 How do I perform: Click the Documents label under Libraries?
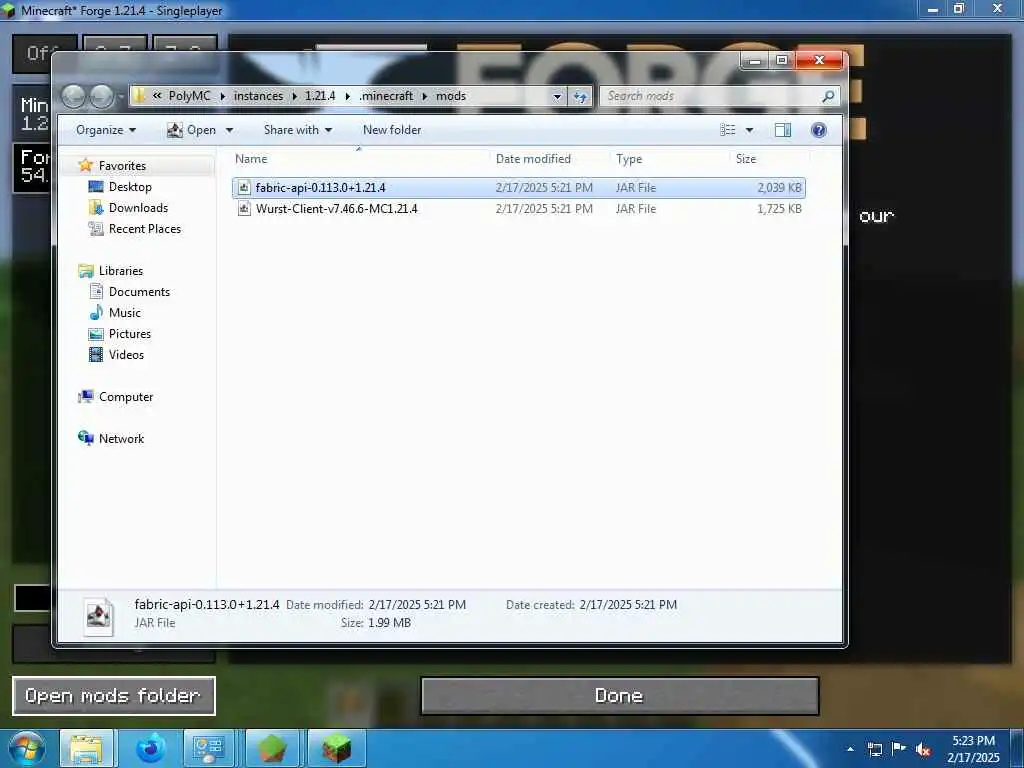tap(139, 291)
